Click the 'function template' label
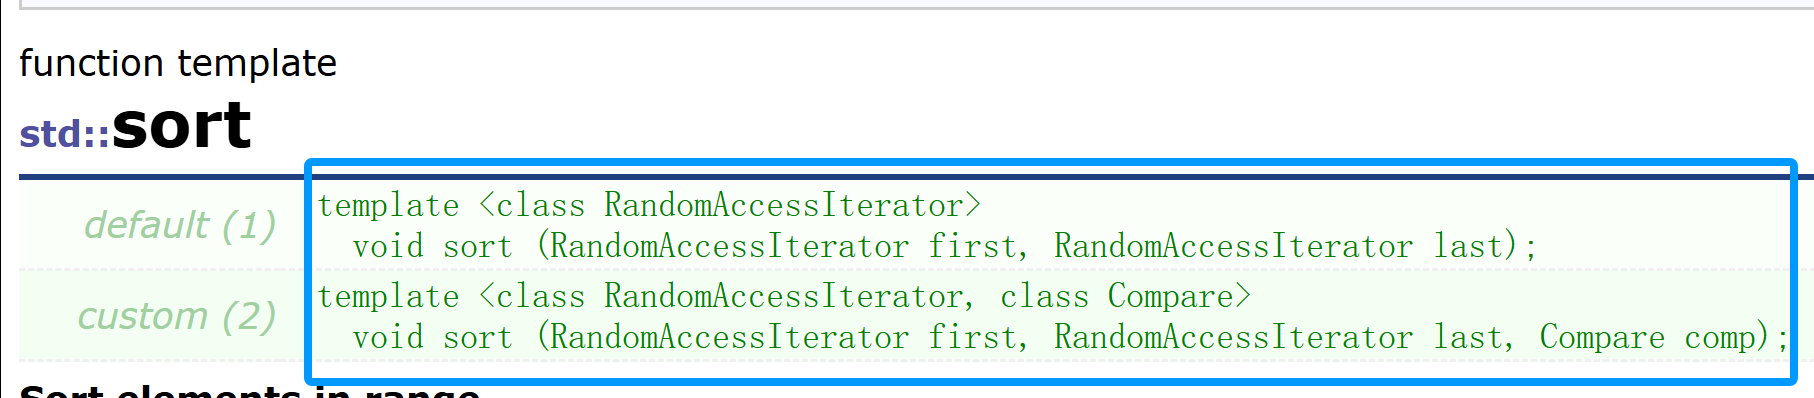Screen dimensions: 1814x398 [x=178, y=63]
